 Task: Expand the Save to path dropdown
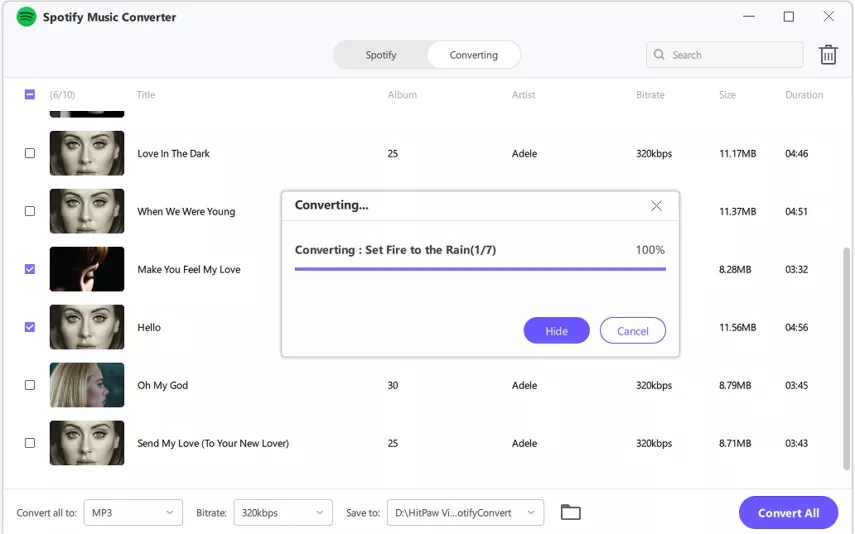click(465, 512)
